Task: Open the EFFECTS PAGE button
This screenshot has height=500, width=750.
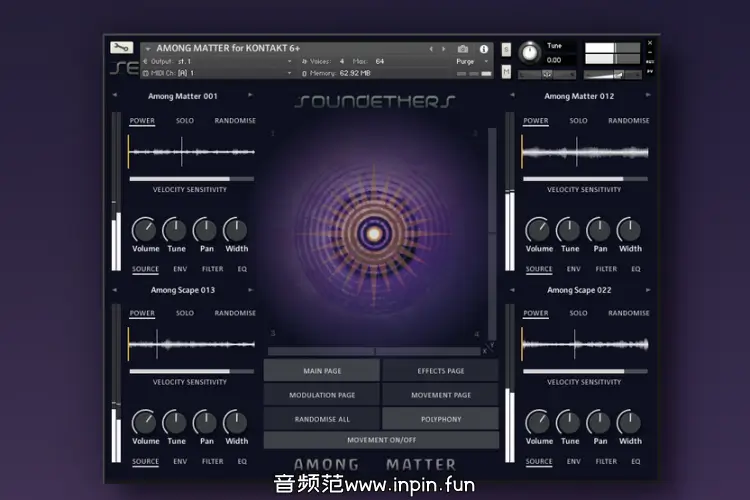Action: click(441, 371)
